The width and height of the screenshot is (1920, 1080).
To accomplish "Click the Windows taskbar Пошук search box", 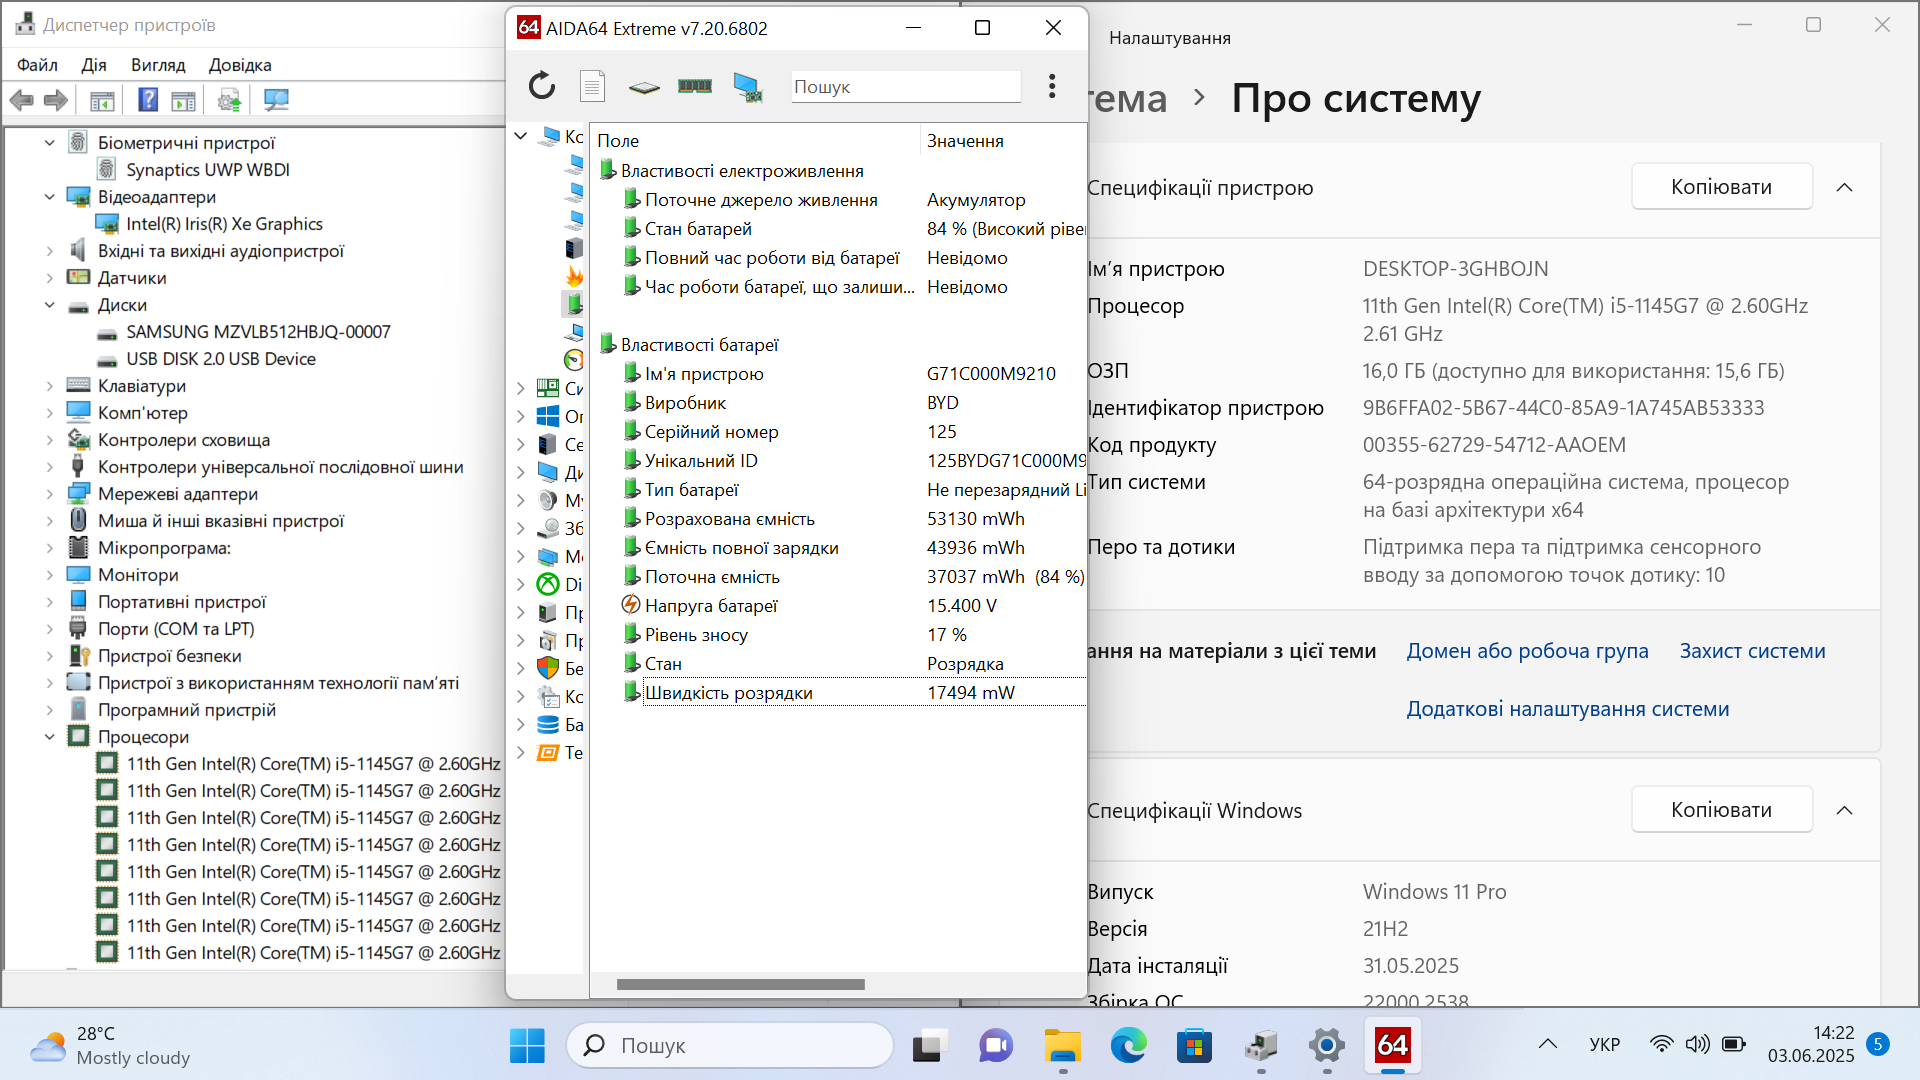I will [730, 1045].
